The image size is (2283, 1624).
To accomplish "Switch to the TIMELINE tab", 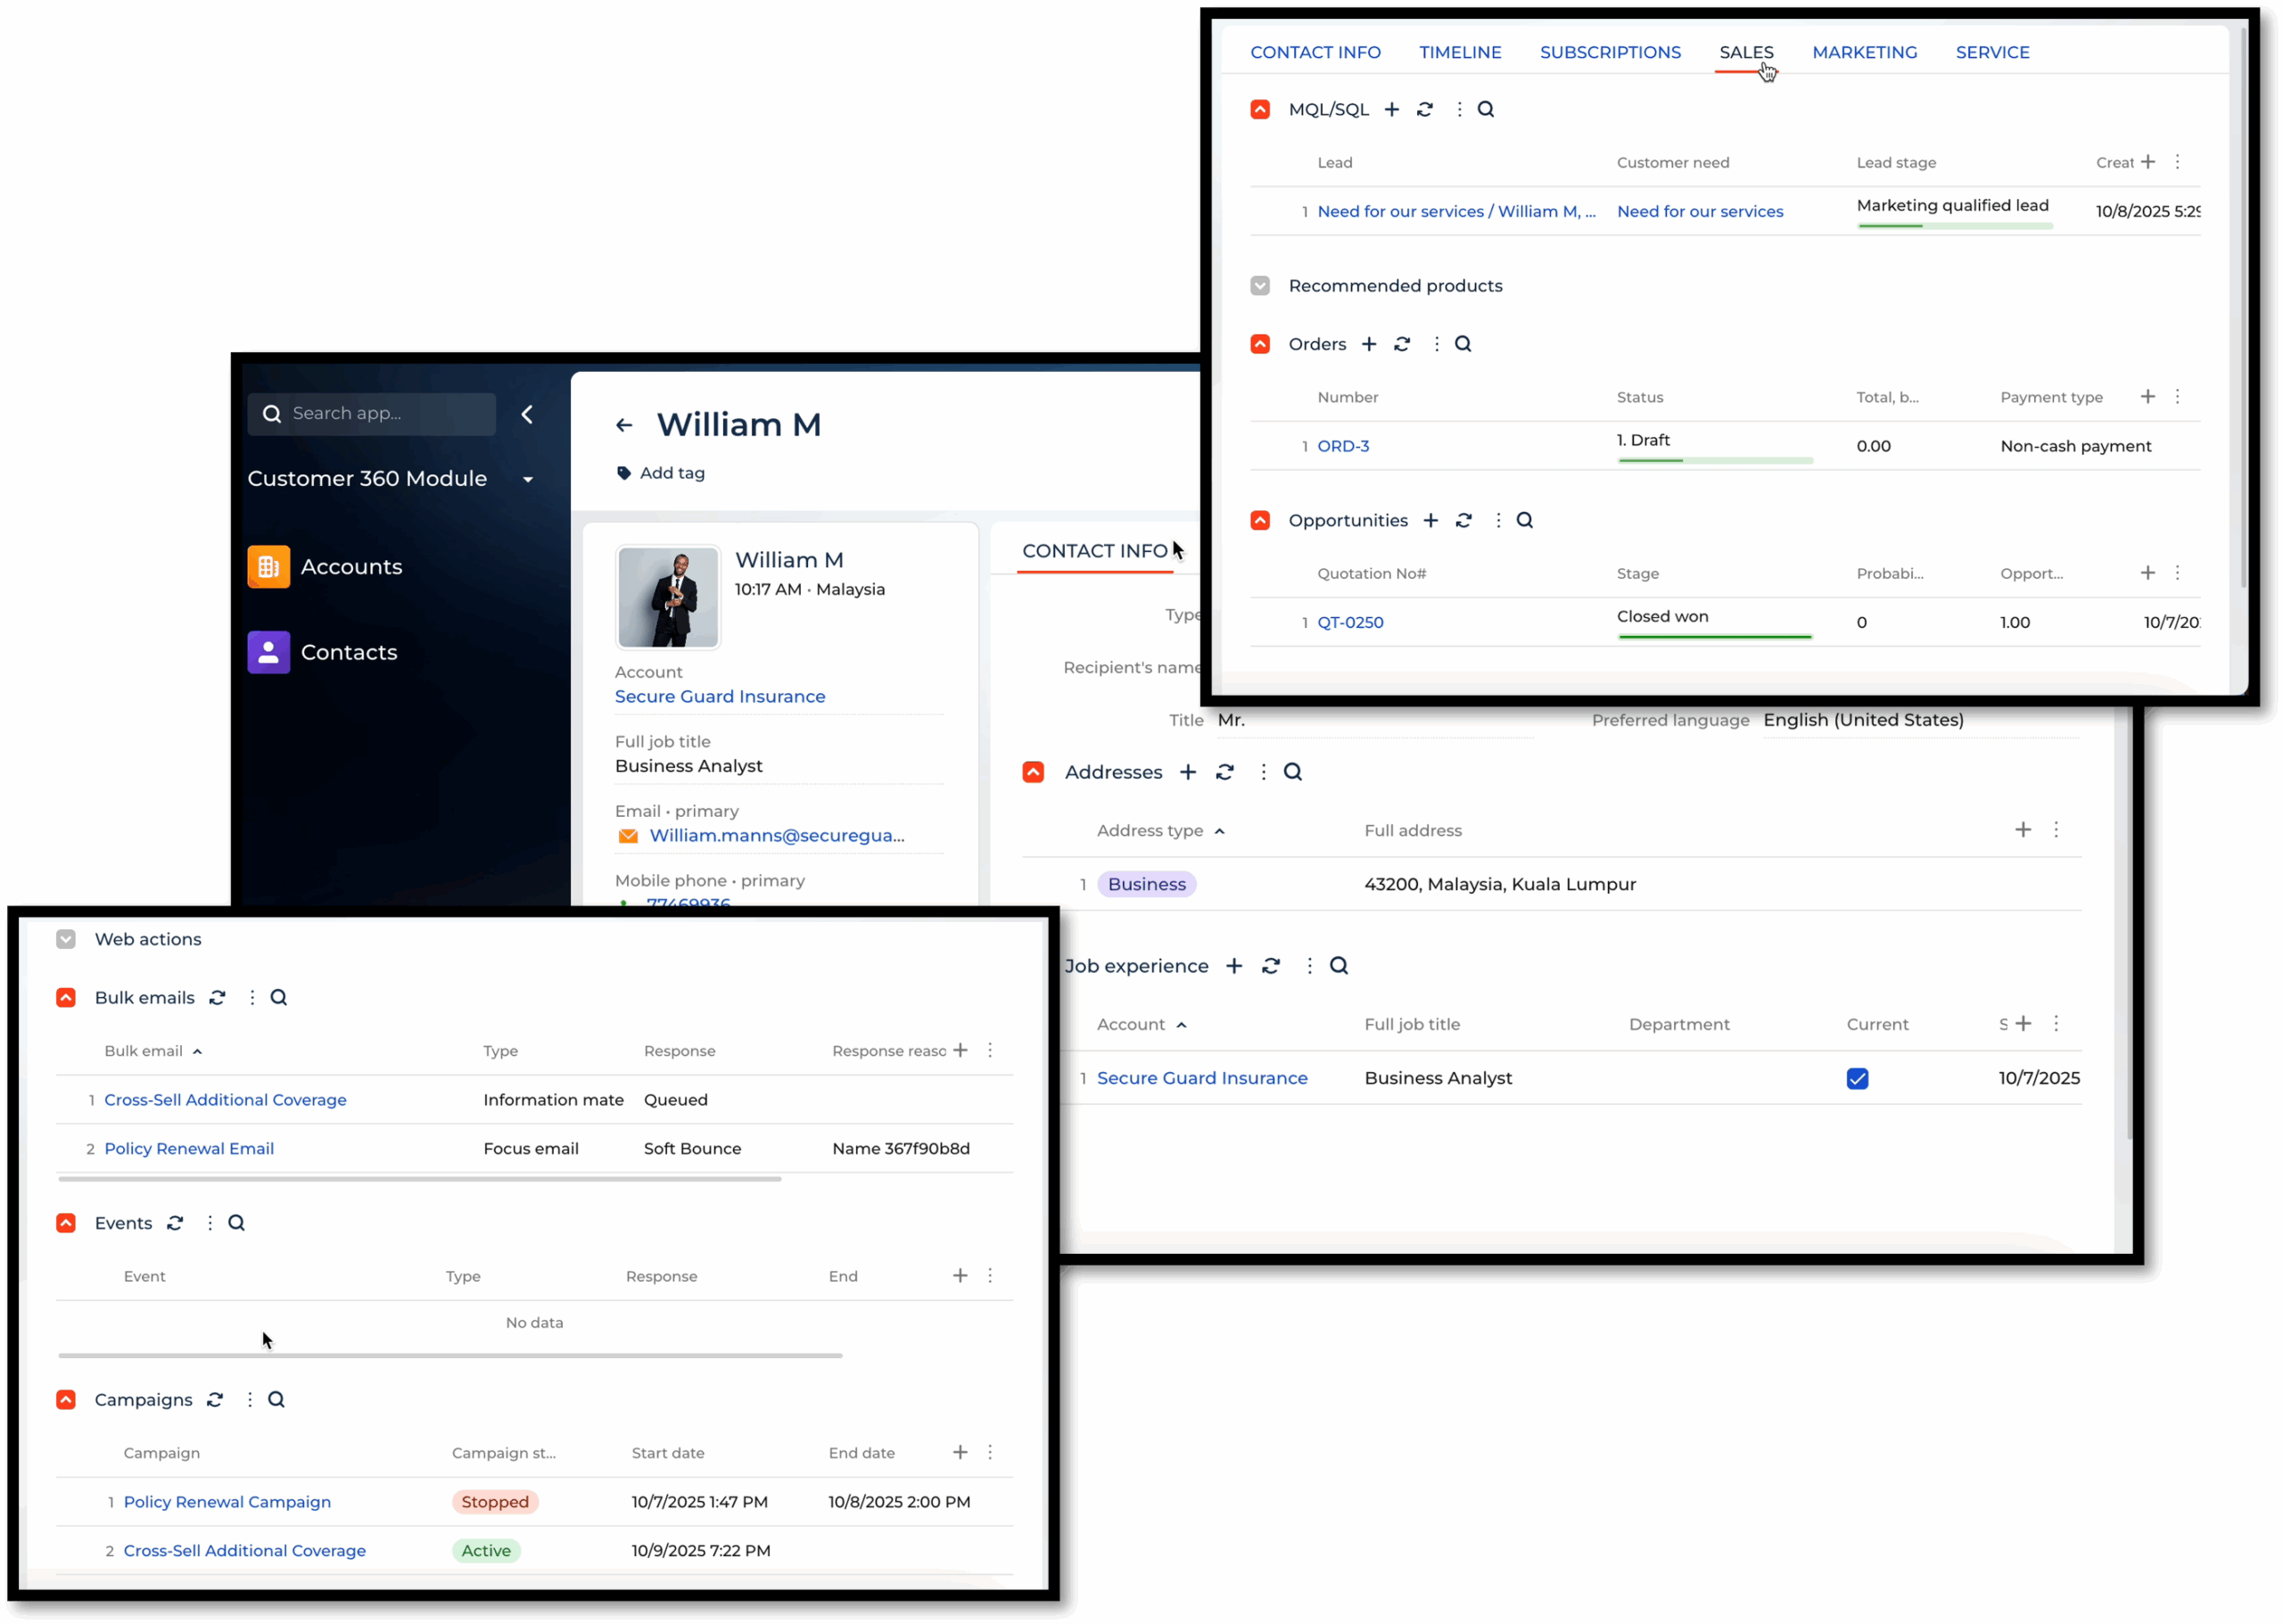I will pyautogui.click(x=1460, y=52).
